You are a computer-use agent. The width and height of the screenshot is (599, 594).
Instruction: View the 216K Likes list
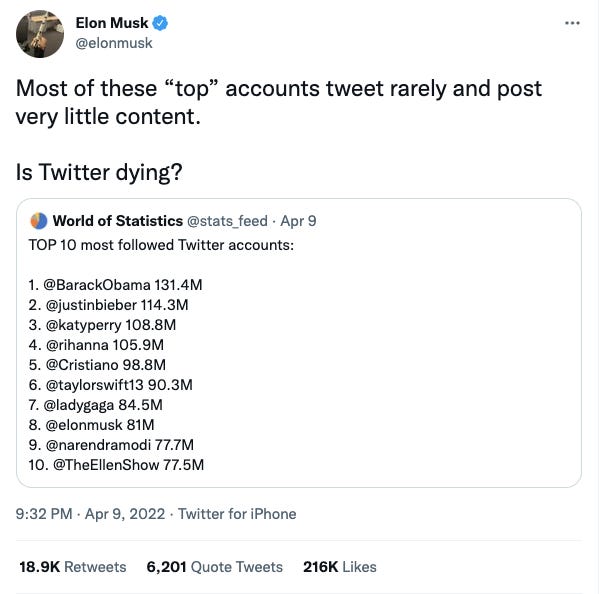[340, 567]
